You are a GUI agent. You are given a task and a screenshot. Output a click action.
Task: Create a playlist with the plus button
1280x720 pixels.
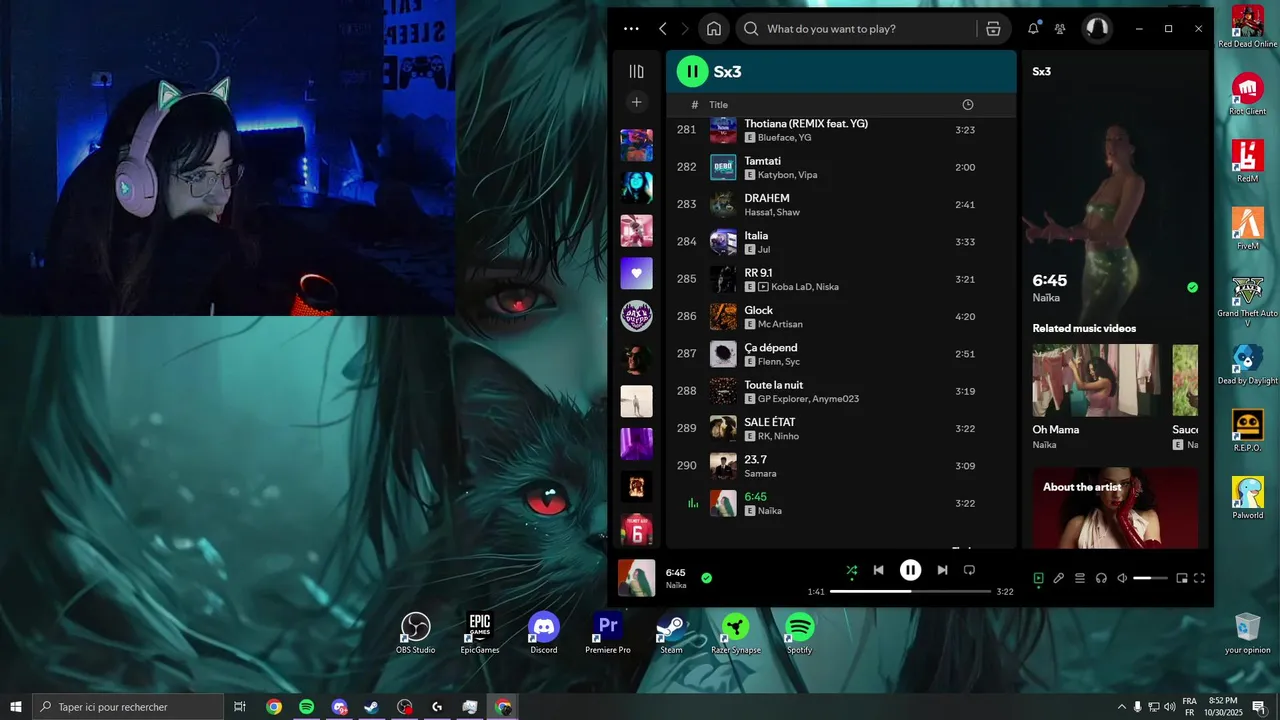tap(636, 102)
